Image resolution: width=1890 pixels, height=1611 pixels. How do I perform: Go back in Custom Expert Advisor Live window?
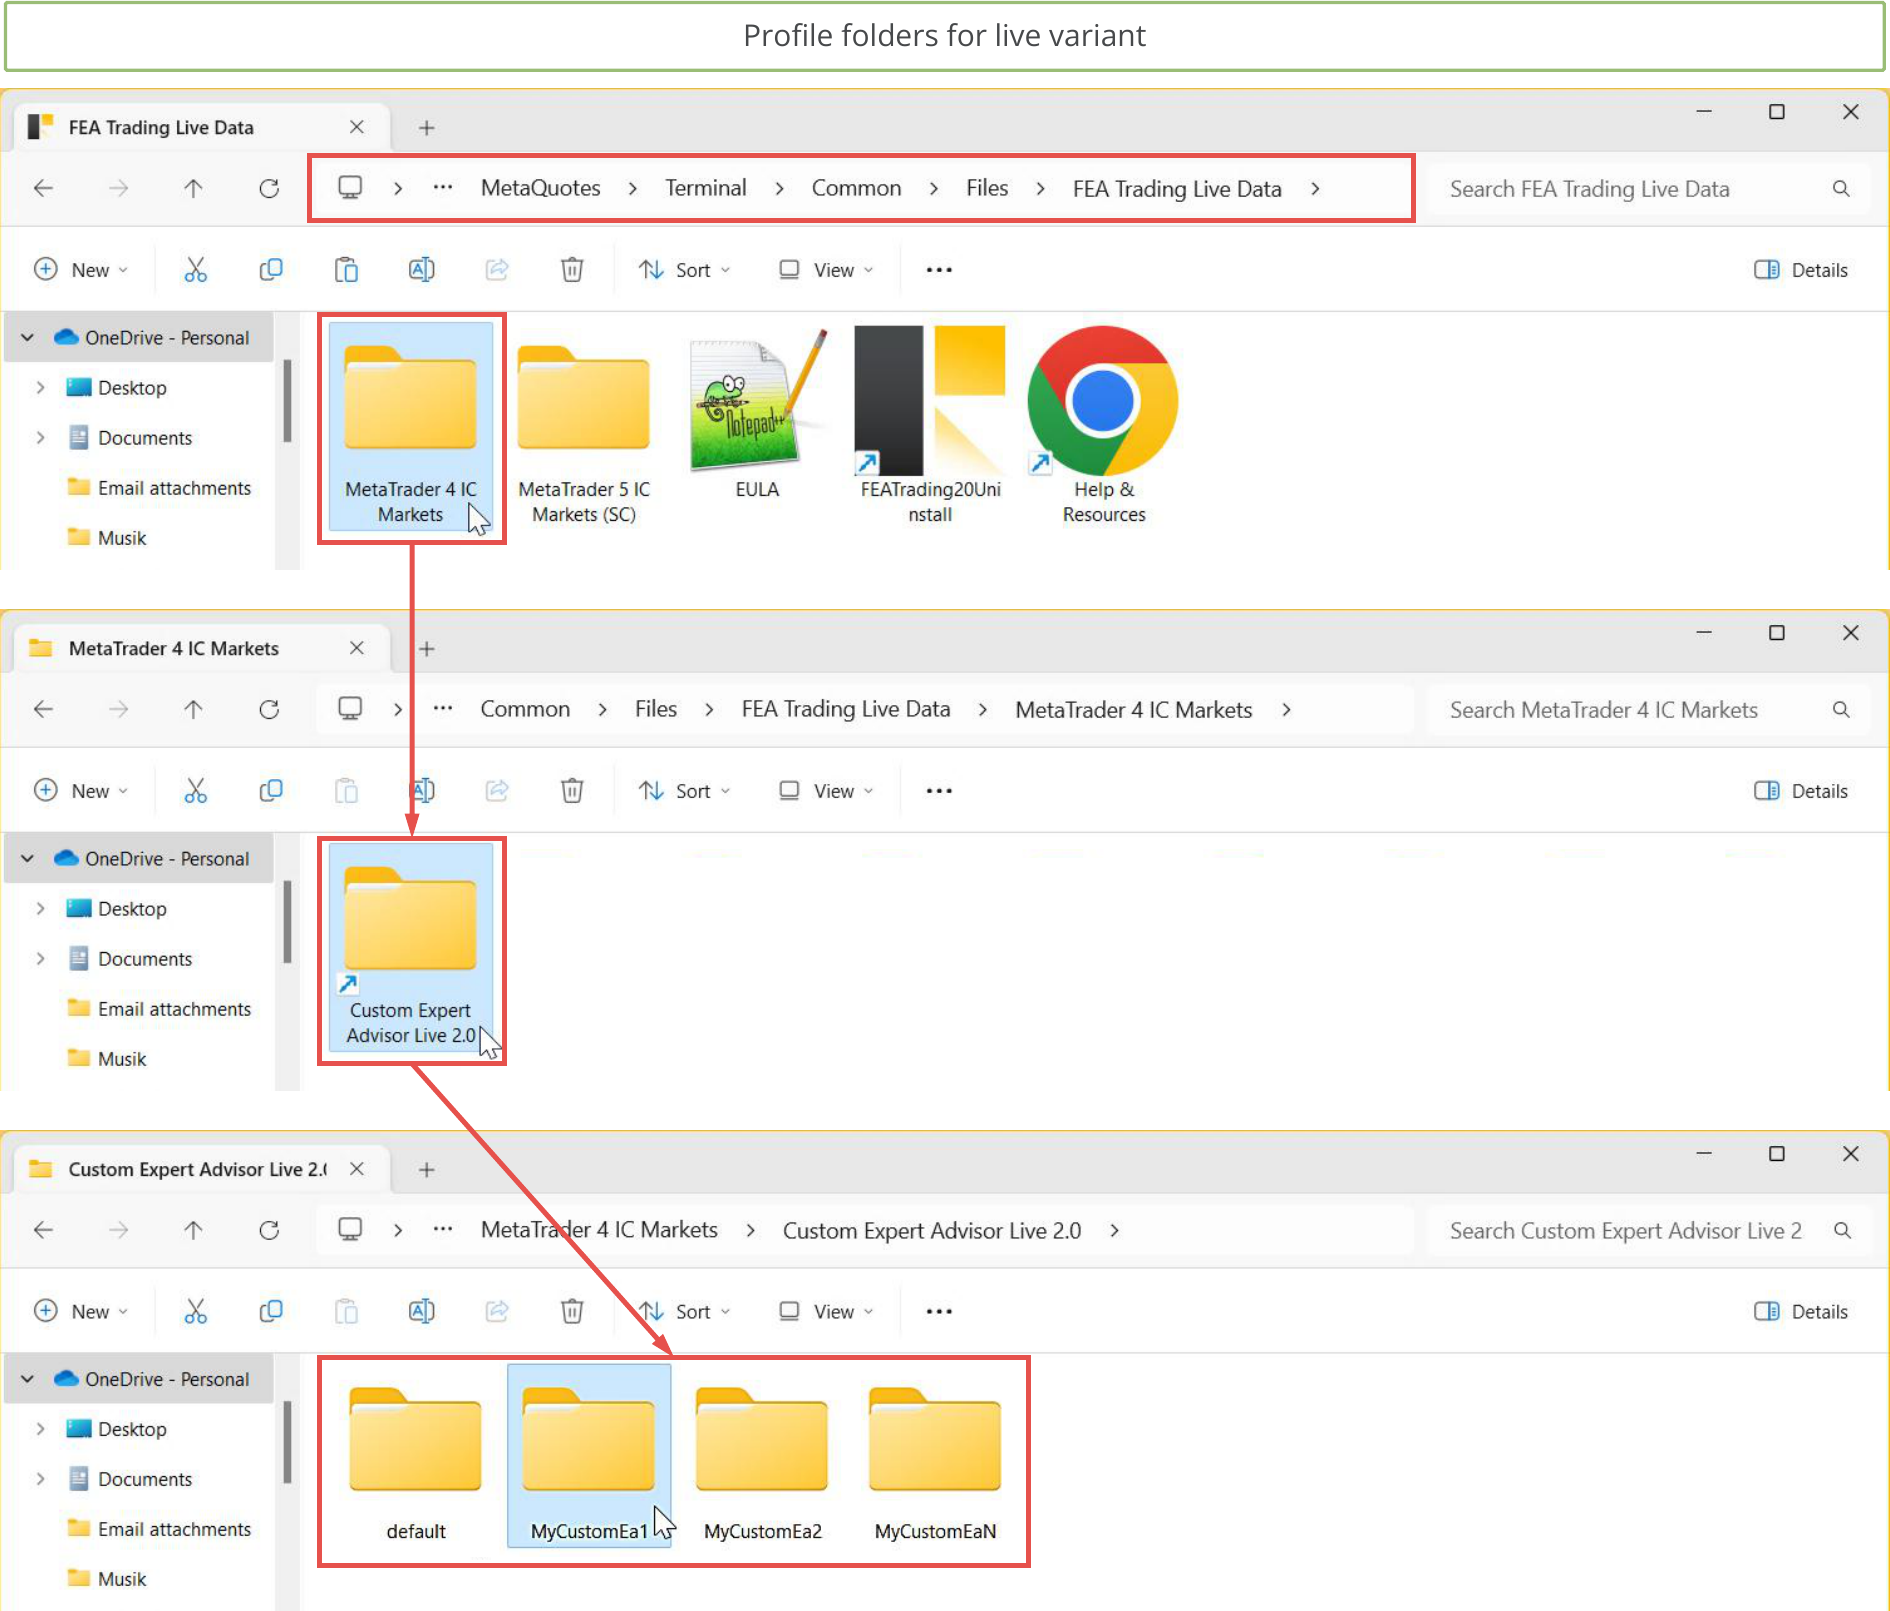(43, 1231)
